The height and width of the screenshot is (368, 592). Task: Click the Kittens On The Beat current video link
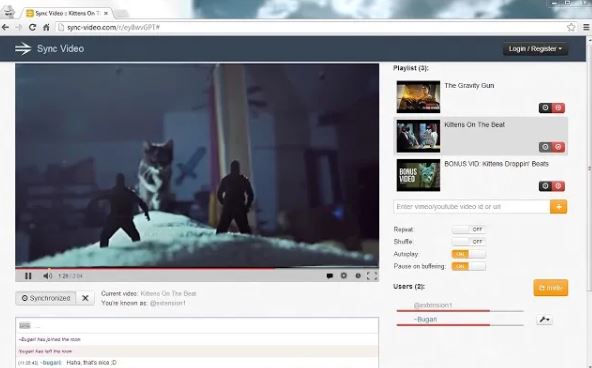(168, 293)
